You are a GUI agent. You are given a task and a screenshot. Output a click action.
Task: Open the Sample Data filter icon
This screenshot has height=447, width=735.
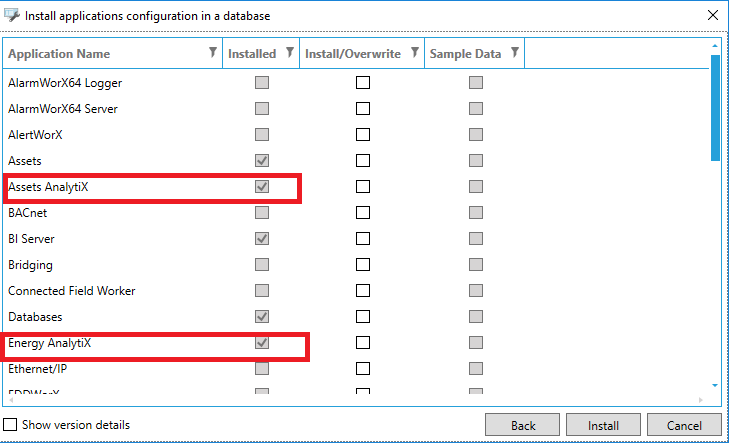(514, 53)
